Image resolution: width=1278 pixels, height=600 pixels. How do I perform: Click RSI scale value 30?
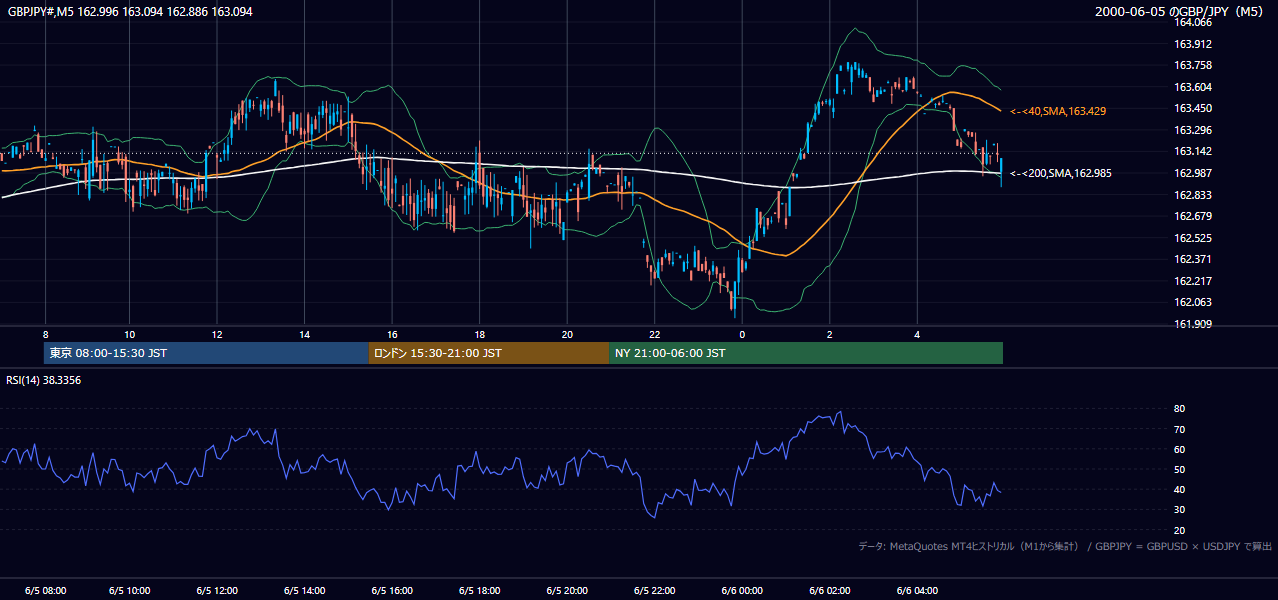pyautogui.click(x=1179, y=510)
